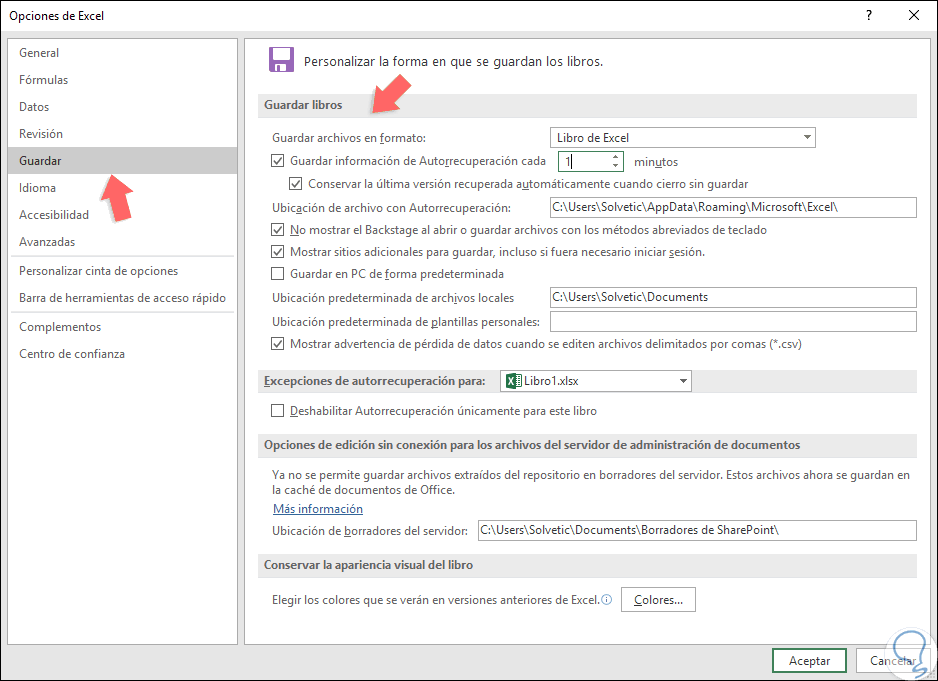The height and width of the screenshot is (681, 938).
Task: Disable Mostrar sitios adicionales para guardar
Action: 278,252
